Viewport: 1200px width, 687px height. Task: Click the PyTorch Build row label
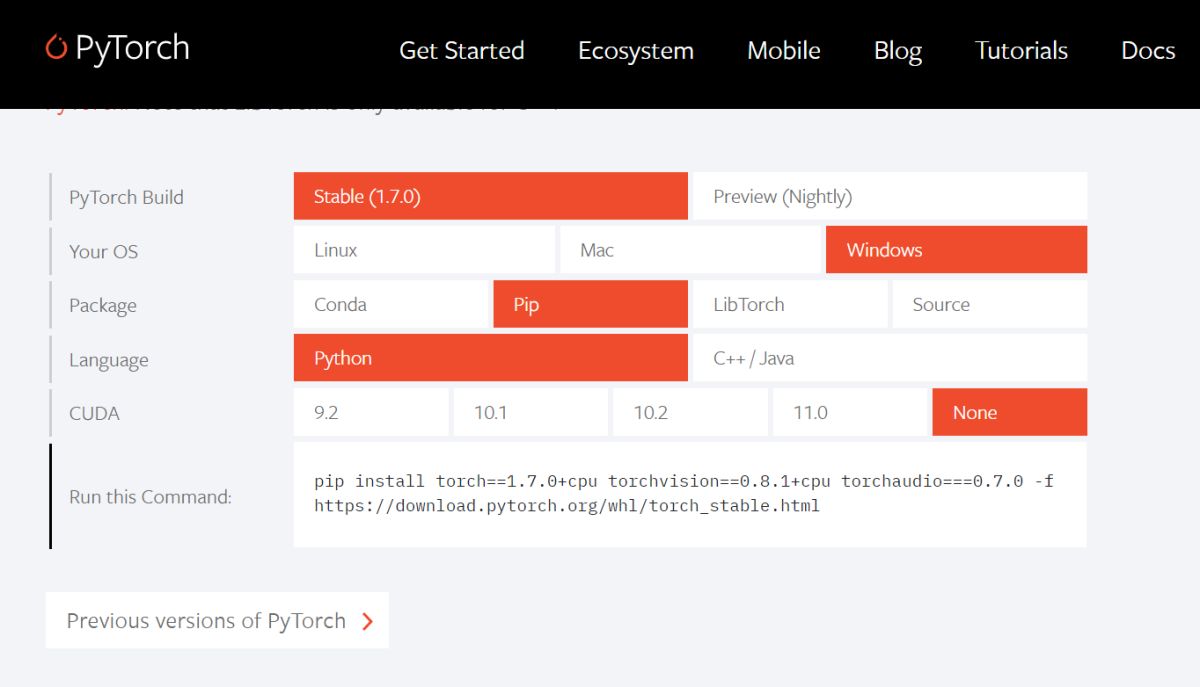pyautogui.click(x=126, y=197)
